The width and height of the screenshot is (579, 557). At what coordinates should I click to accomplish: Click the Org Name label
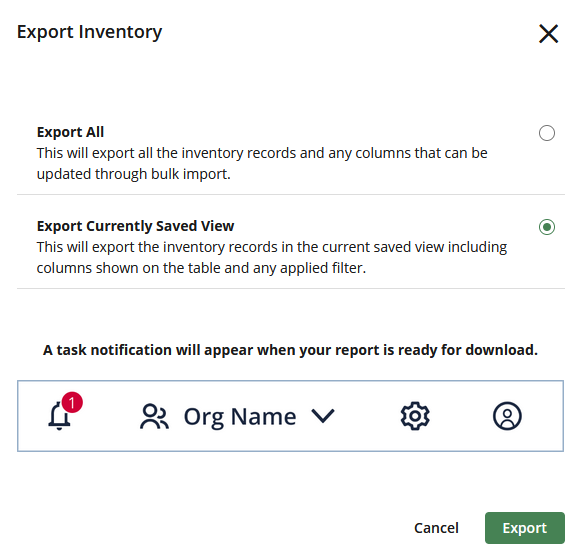(240, 417)
